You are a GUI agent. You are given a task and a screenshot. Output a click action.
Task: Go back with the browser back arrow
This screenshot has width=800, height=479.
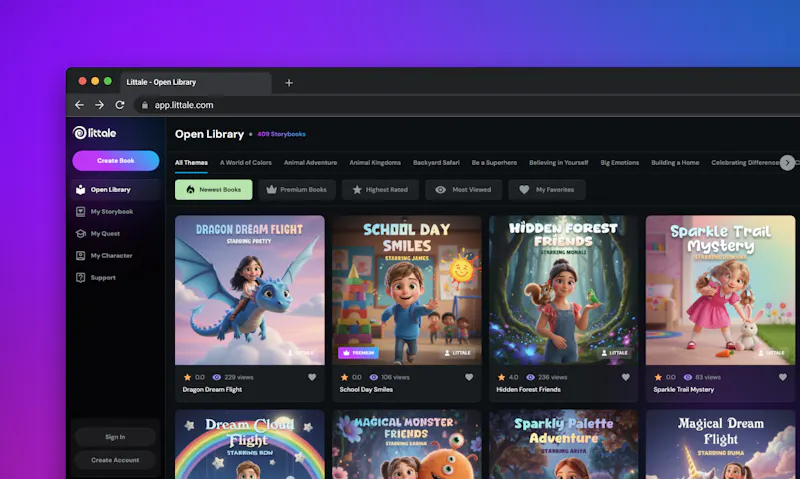click(x=79, y=105)
